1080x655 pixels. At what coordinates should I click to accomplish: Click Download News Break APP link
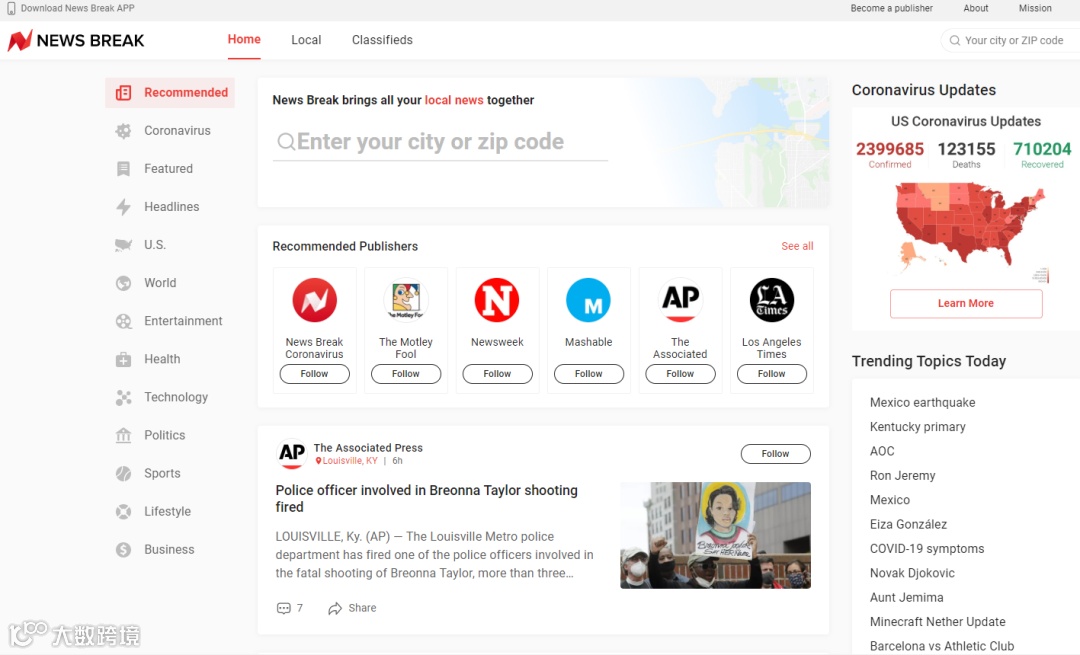77,8
